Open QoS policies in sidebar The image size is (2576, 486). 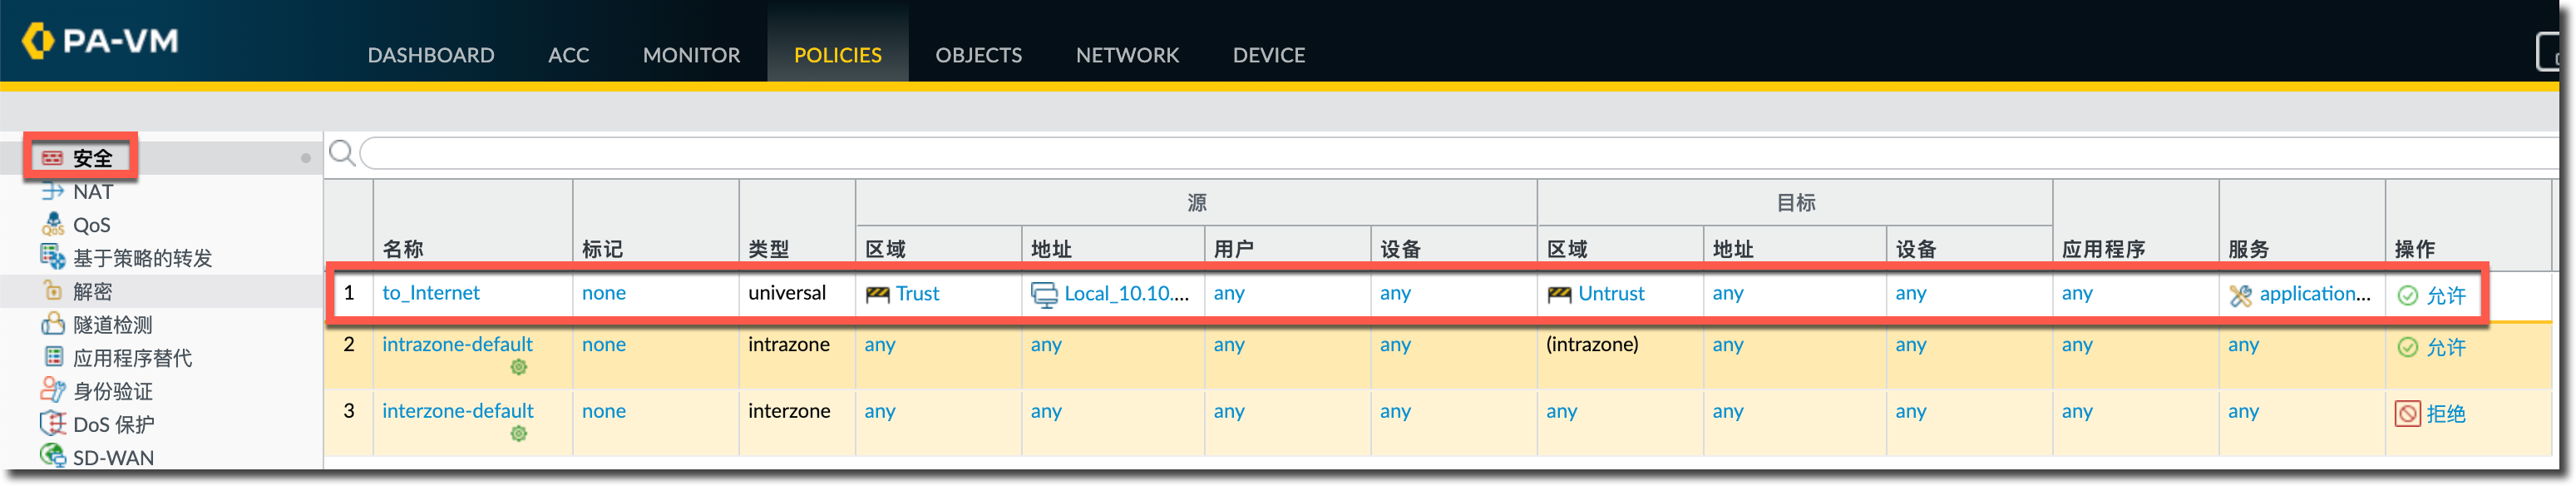pyautogui.click(x=91, y=225)
